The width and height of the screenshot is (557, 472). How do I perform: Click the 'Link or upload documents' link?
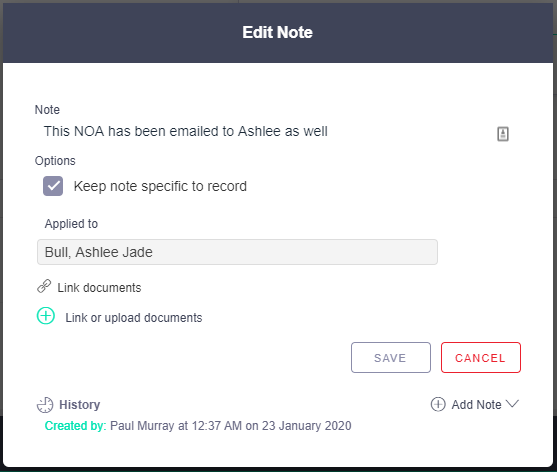click(x=134, y=318)
